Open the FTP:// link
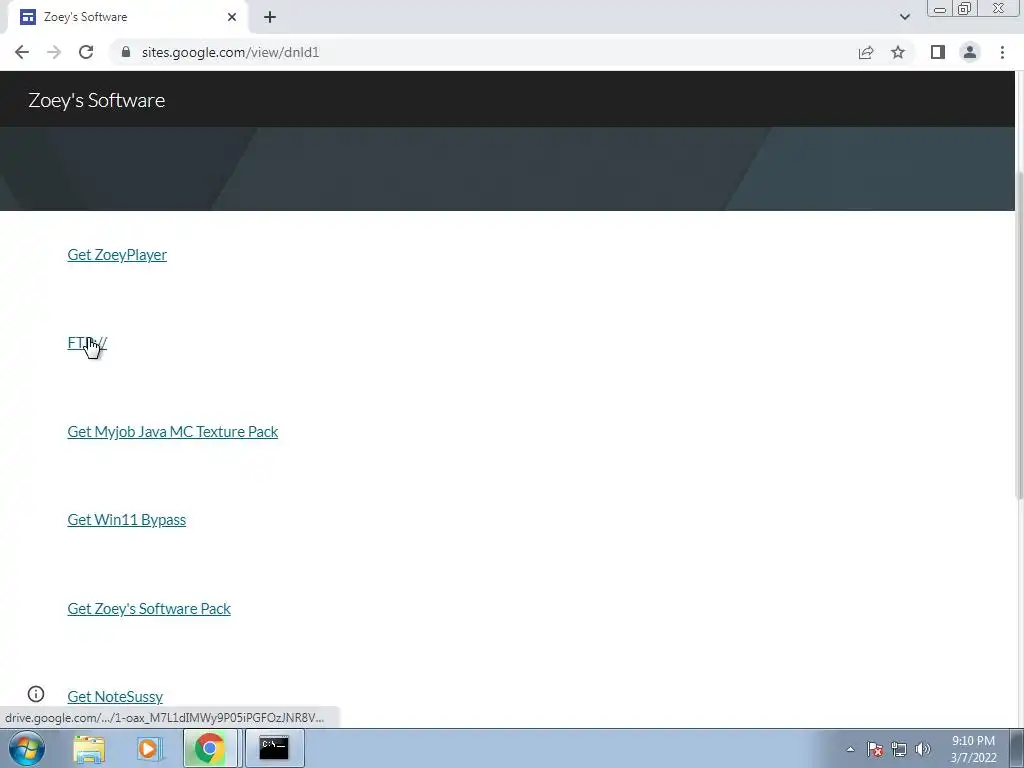The image size is (1024, 768). coord(87,343)
